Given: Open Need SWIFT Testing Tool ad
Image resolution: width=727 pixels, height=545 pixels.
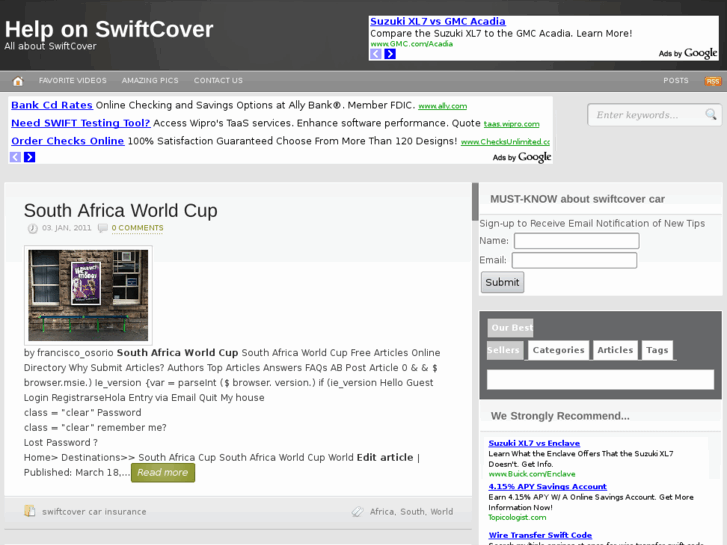Looking at the screenshot, I should coord(81,123).
